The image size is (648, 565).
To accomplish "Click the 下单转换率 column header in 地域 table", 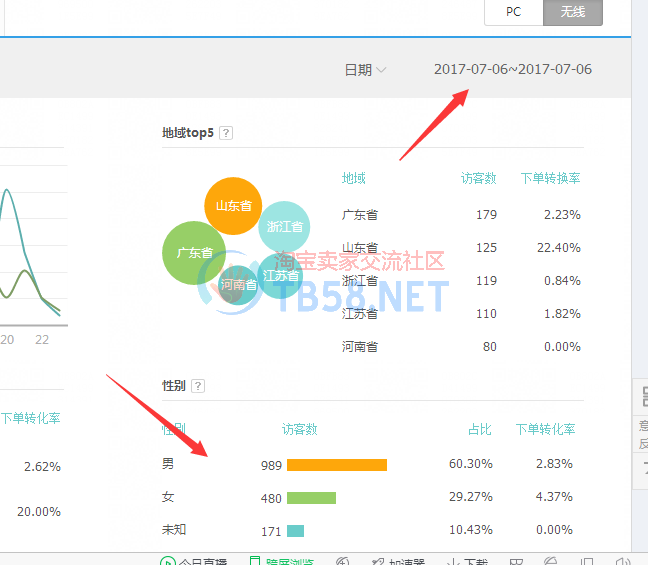I will tap(550, 178).
